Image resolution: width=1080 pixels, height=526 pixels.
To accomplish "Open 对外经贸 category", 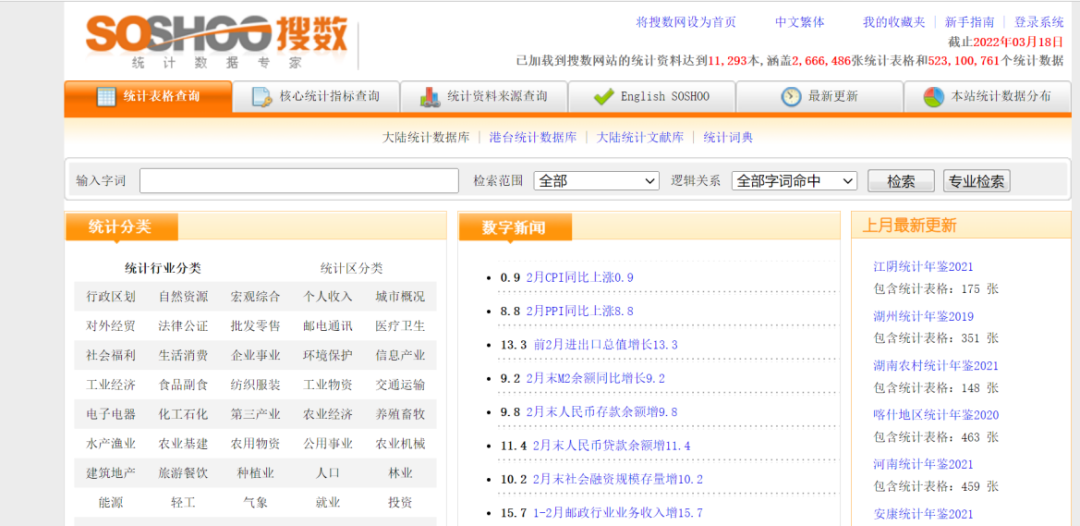I will (x=111, y=326).
